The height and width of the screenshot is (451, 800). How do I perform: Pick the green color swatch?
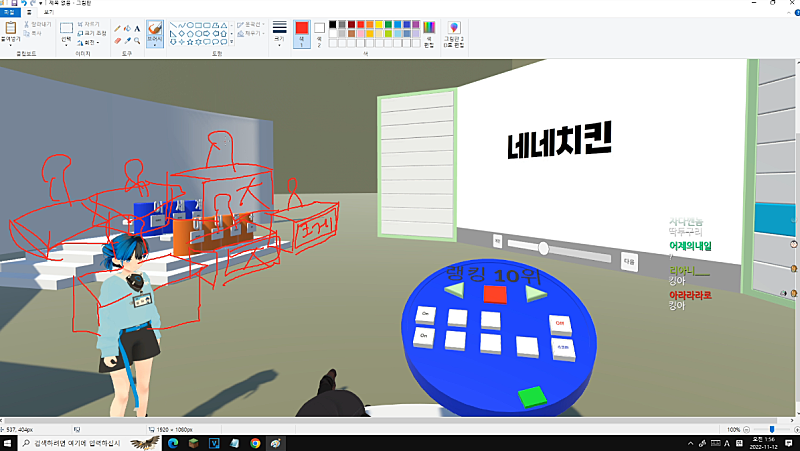pos(388,24)
